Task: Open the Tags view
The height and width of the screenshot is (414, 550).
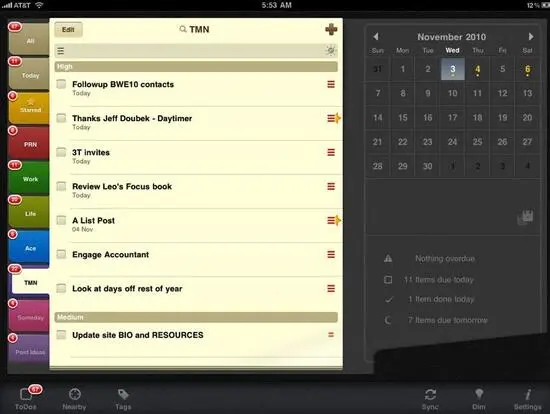Action: pos(123,399)
